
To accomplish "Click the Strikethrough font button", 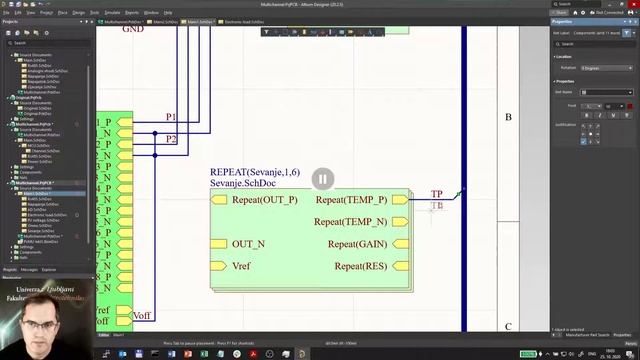I will 627,116.
